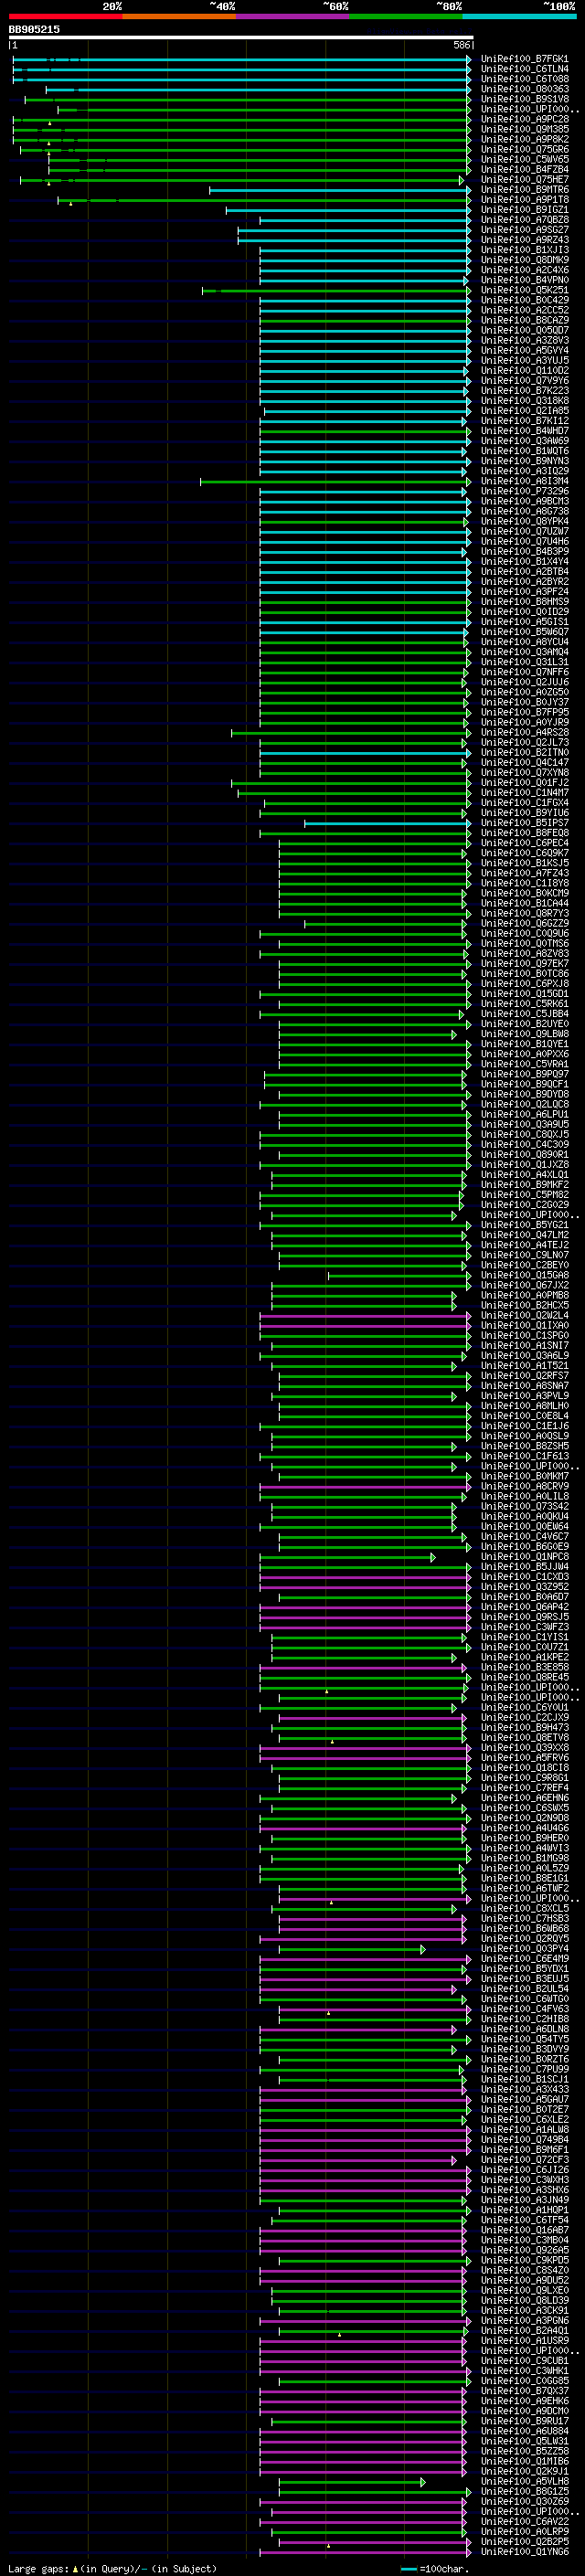Viewport: 585px width, 2576px height.
Task: Click hit UniRef100_B0C429
Action: (x=525, y=300)
